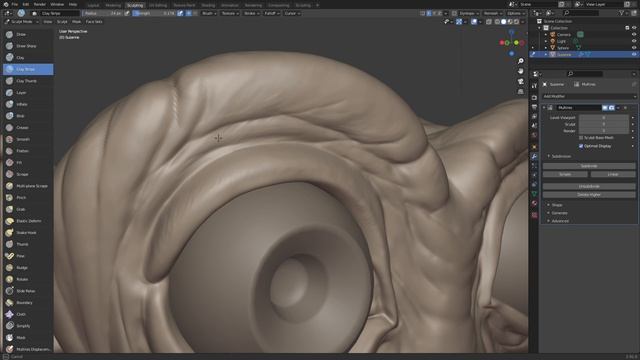Toggle camera view icon in viewport
640x360 pixels.
click(x=520, y=82)
